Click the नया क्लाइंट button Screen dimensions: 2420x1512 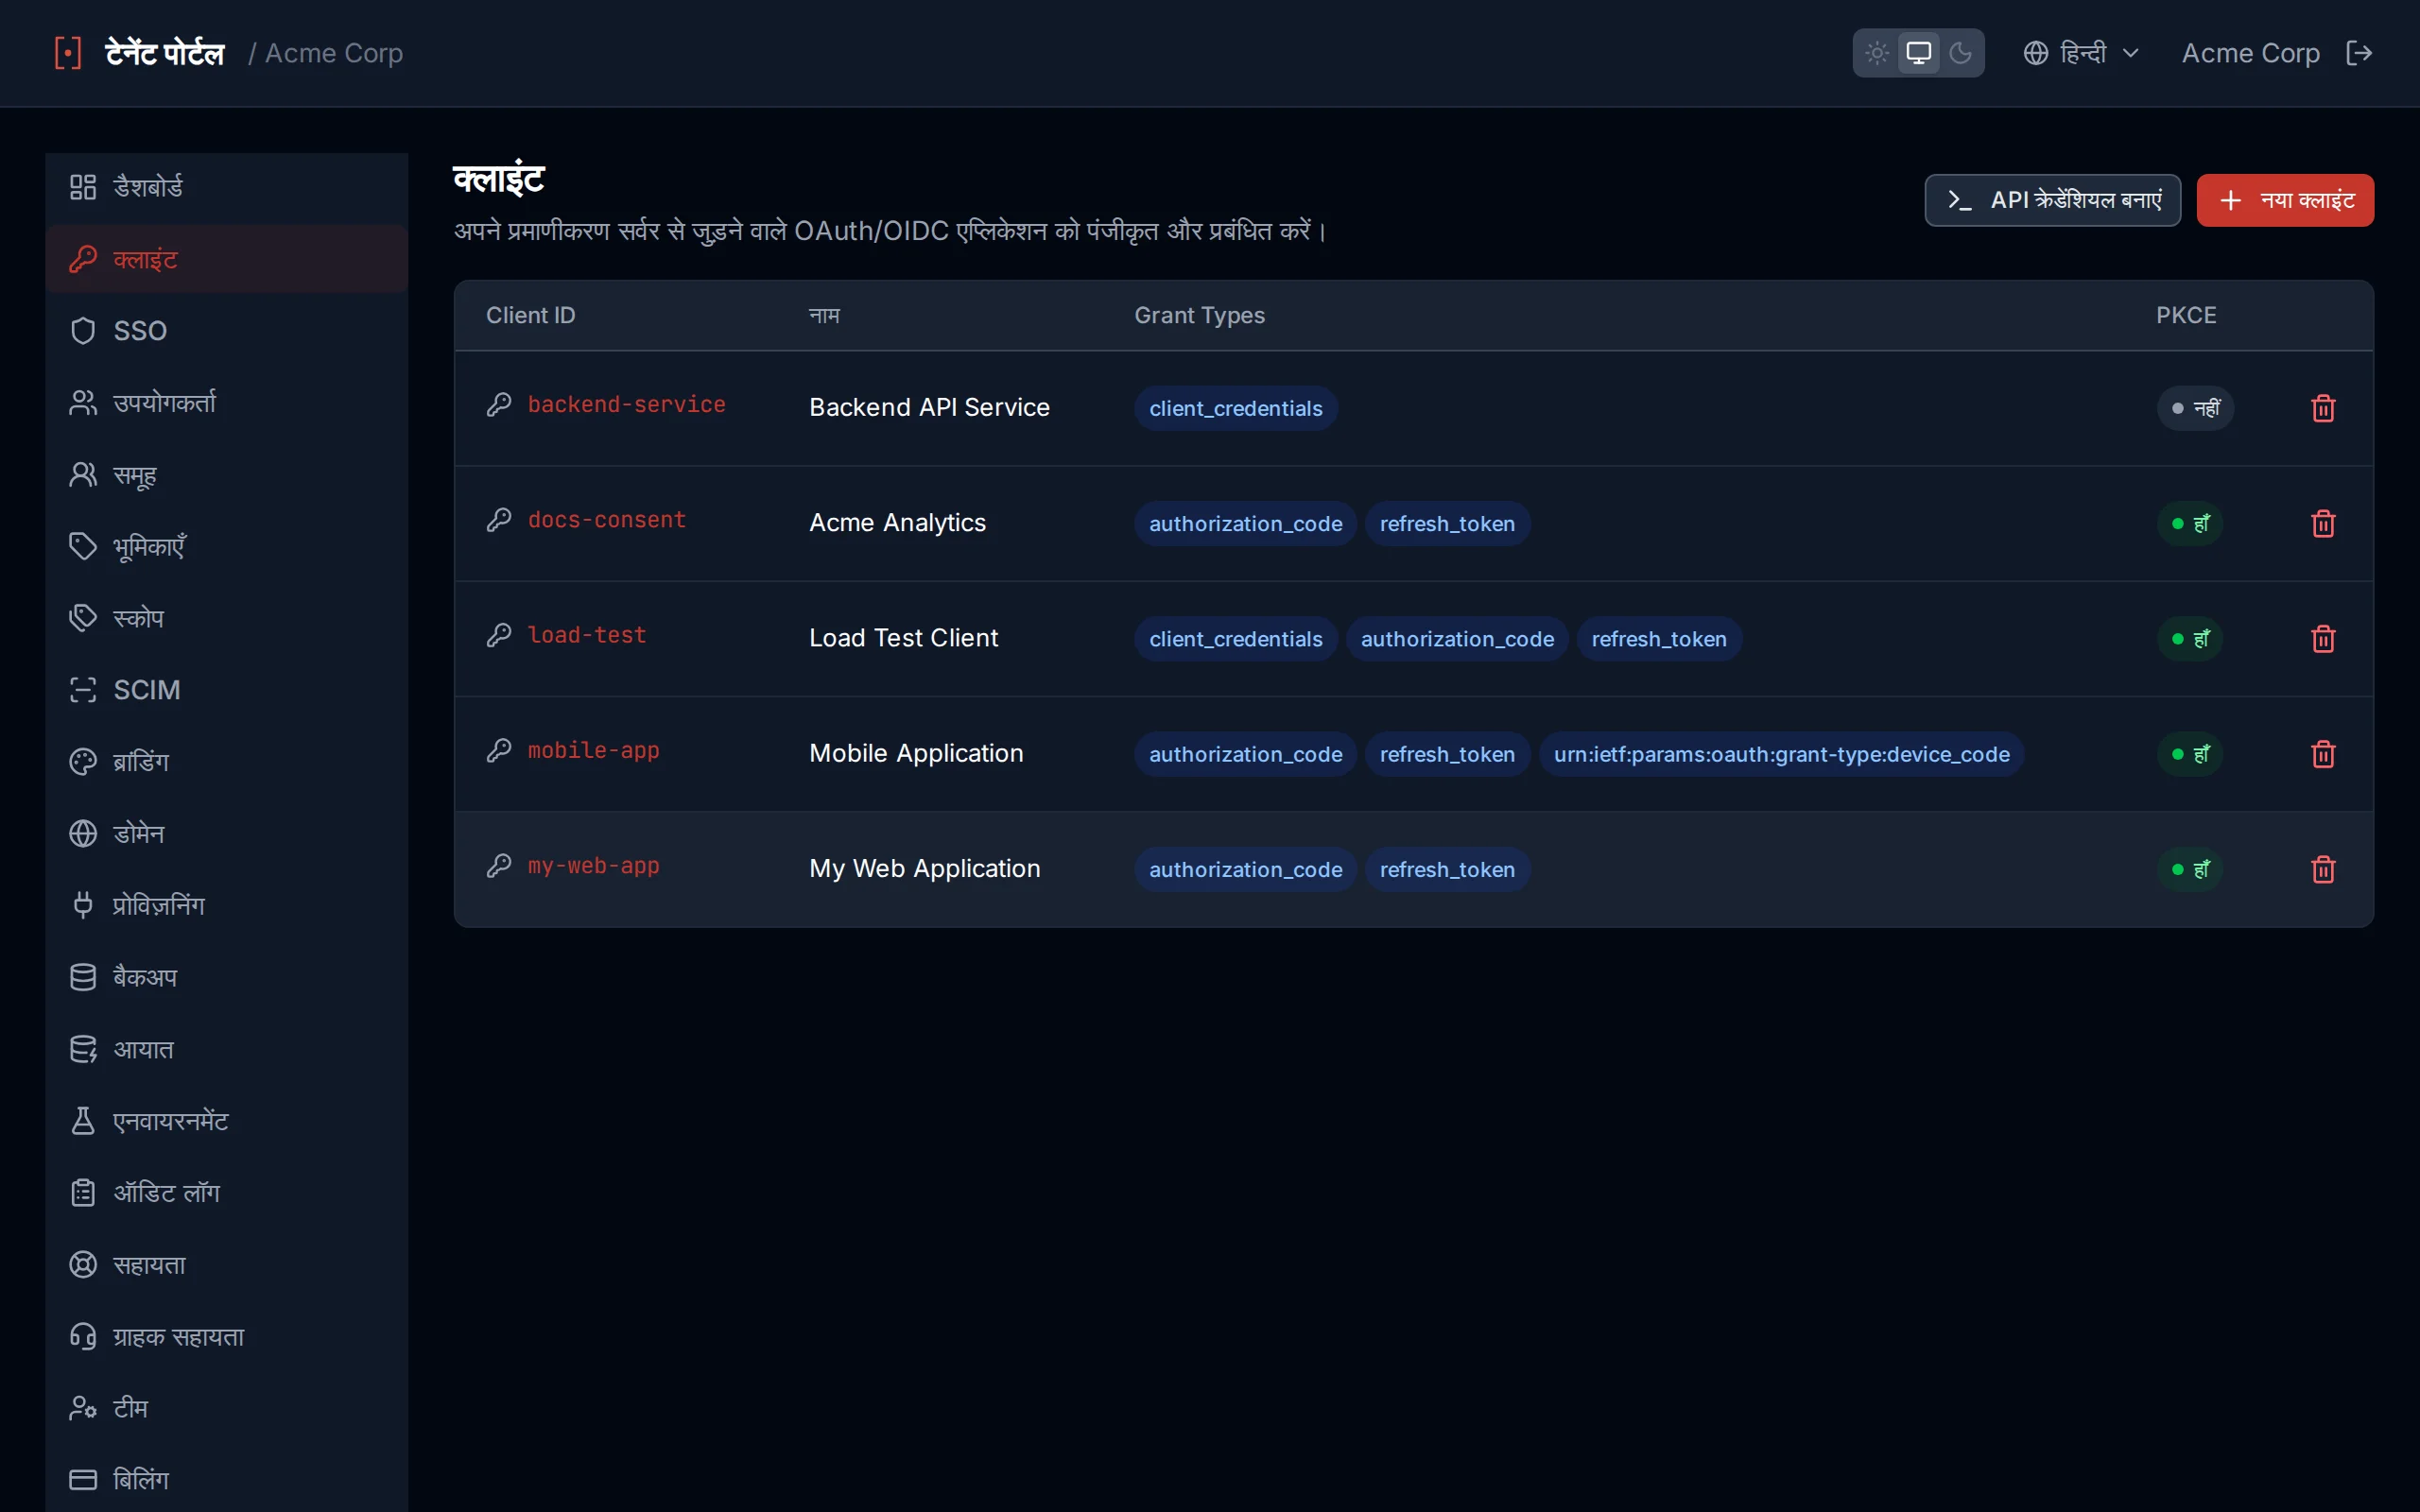(x=2285, y=200)
